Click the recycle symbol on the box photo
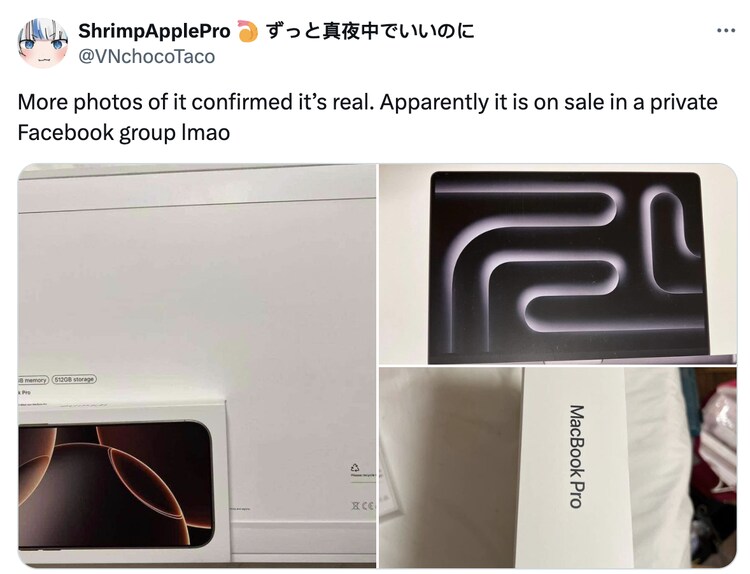This screenshot has height=574, width=750. [355, 467]
